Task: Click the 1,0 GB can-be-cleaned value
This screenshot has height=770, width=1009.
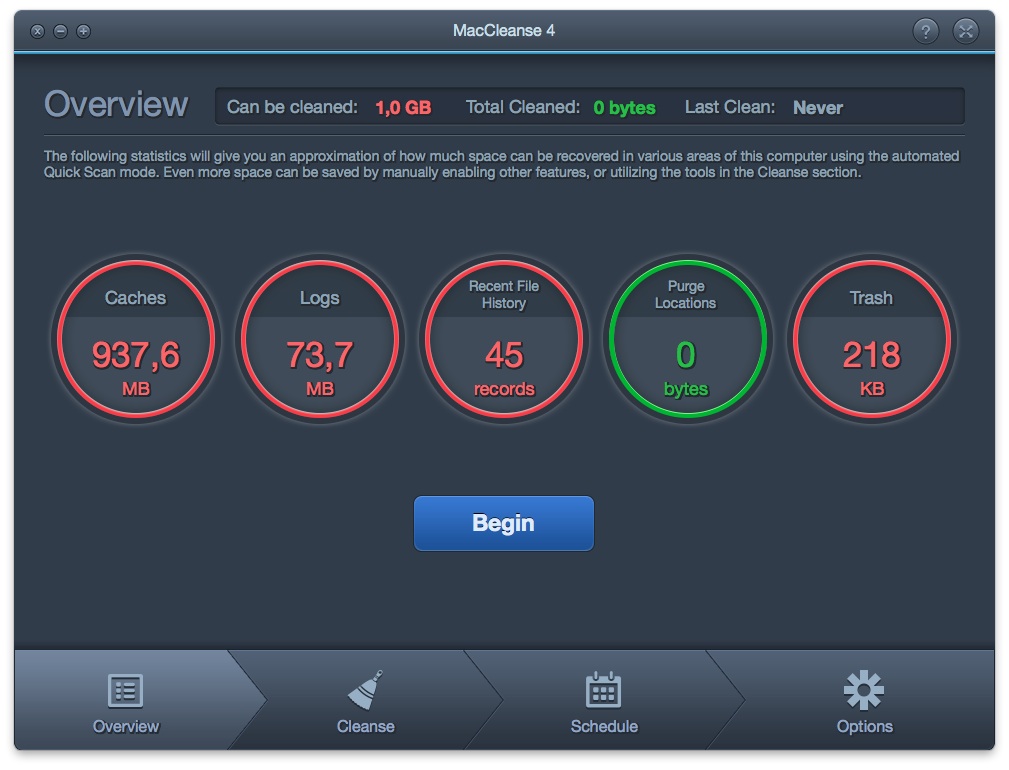Action: [x=403, y=108]
